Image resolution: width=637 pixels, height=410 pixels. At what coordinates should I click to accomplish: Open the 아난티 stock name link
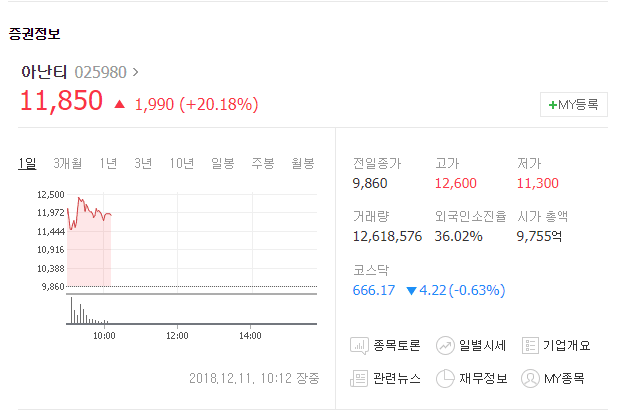[44, 72]
